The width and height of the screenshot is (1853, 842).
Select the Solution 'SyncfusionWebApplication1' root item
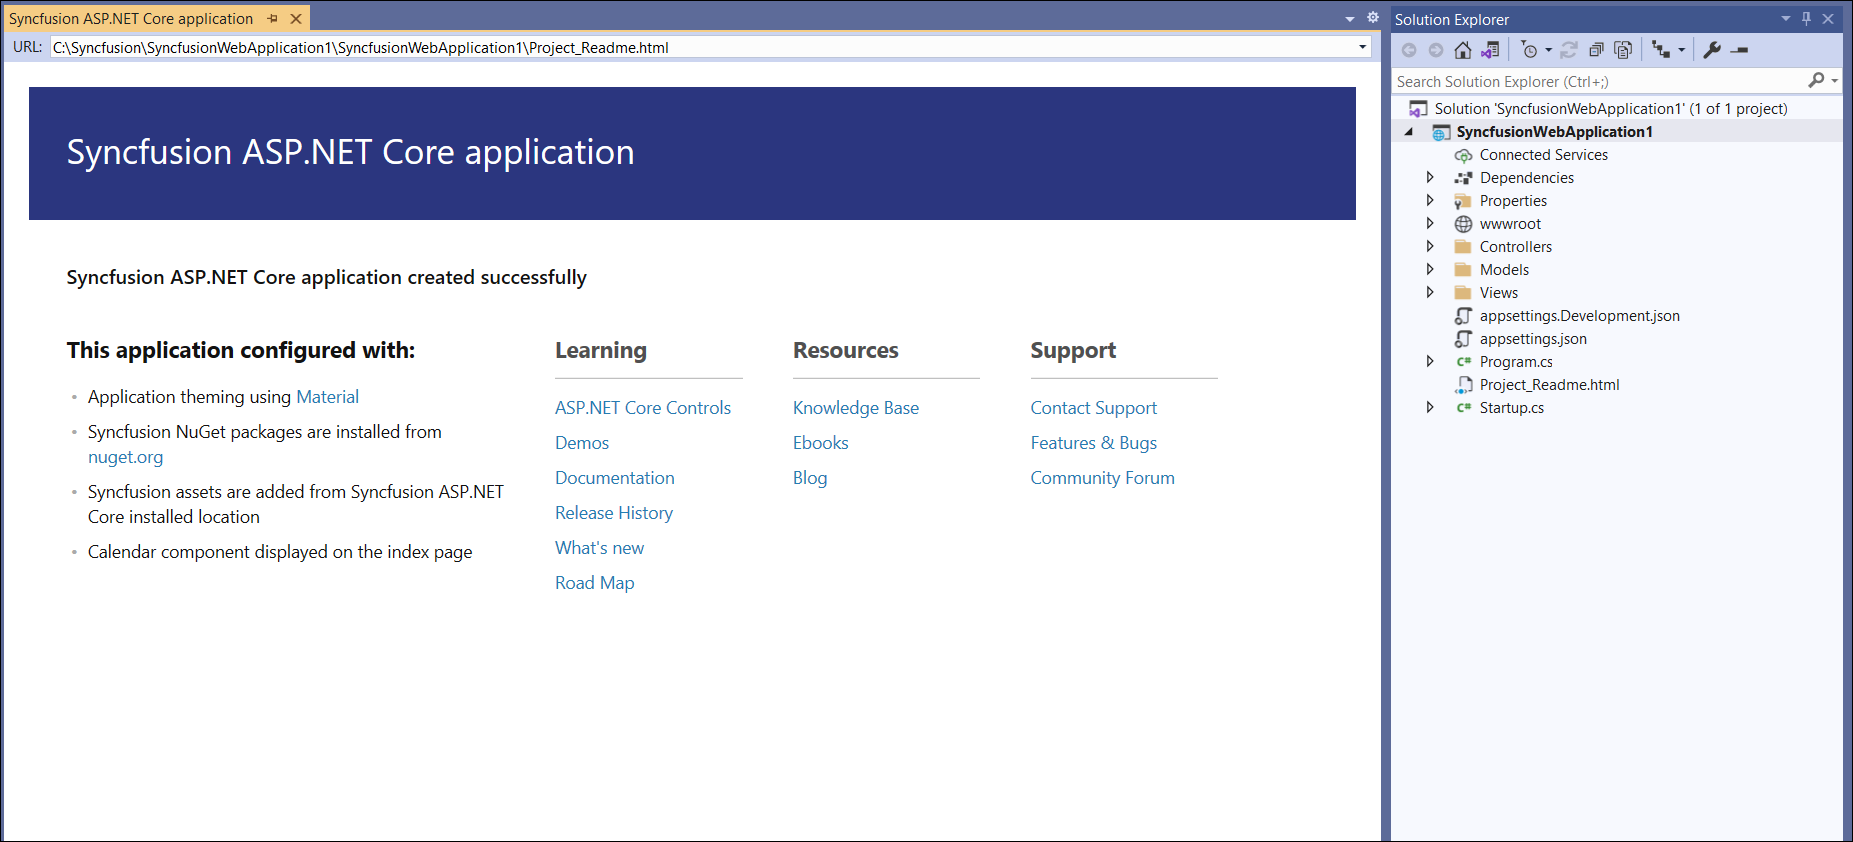pyautogui.click(x=1611, y=109)
